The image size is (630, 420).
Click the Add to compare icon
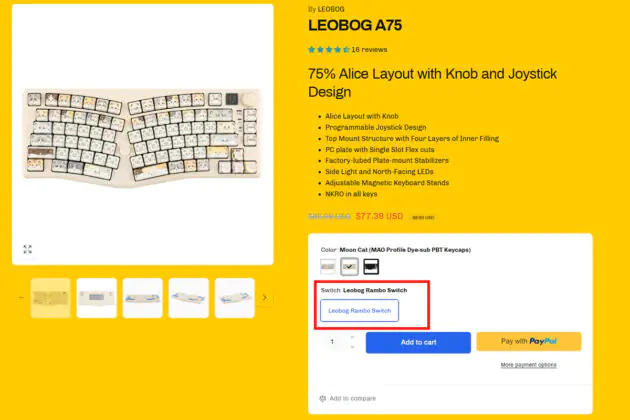pyautogui.click(x=323, y=398)
